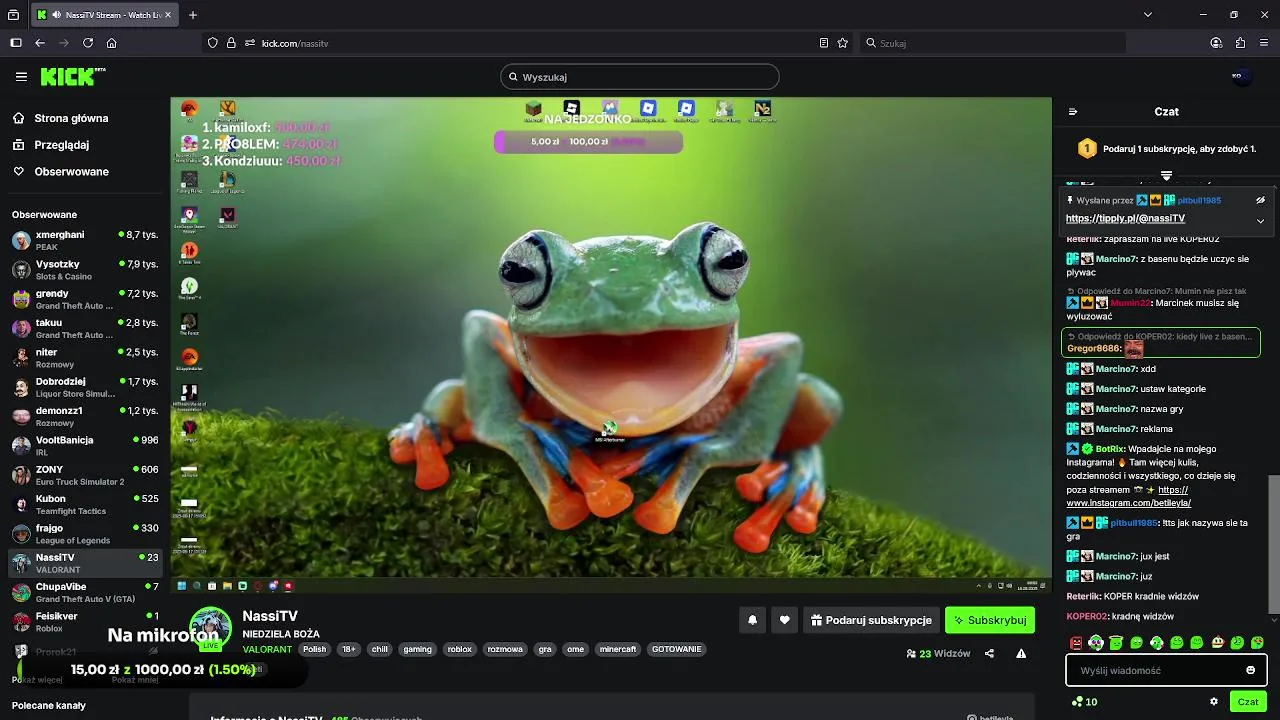
Task: Open the Kick hamburger sidebar menu
Action: (21, 77)
